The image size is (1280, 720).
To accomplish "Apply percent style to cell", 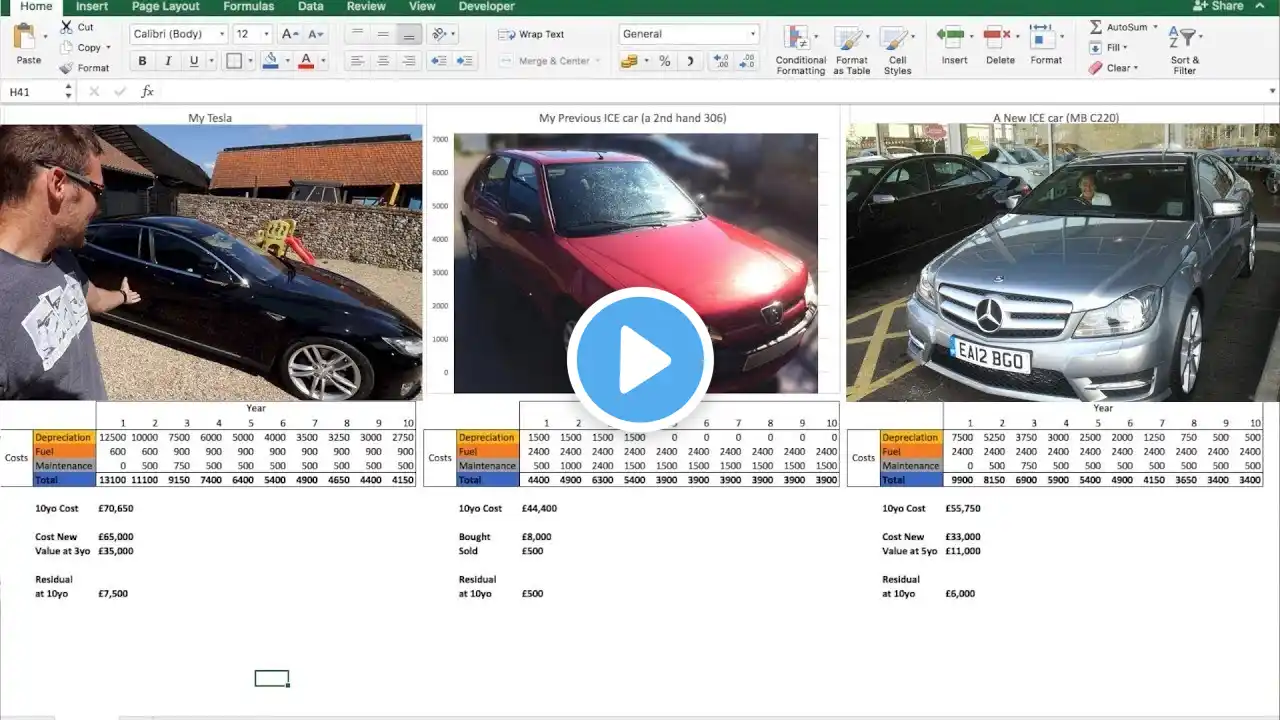I will click(664, 61).
